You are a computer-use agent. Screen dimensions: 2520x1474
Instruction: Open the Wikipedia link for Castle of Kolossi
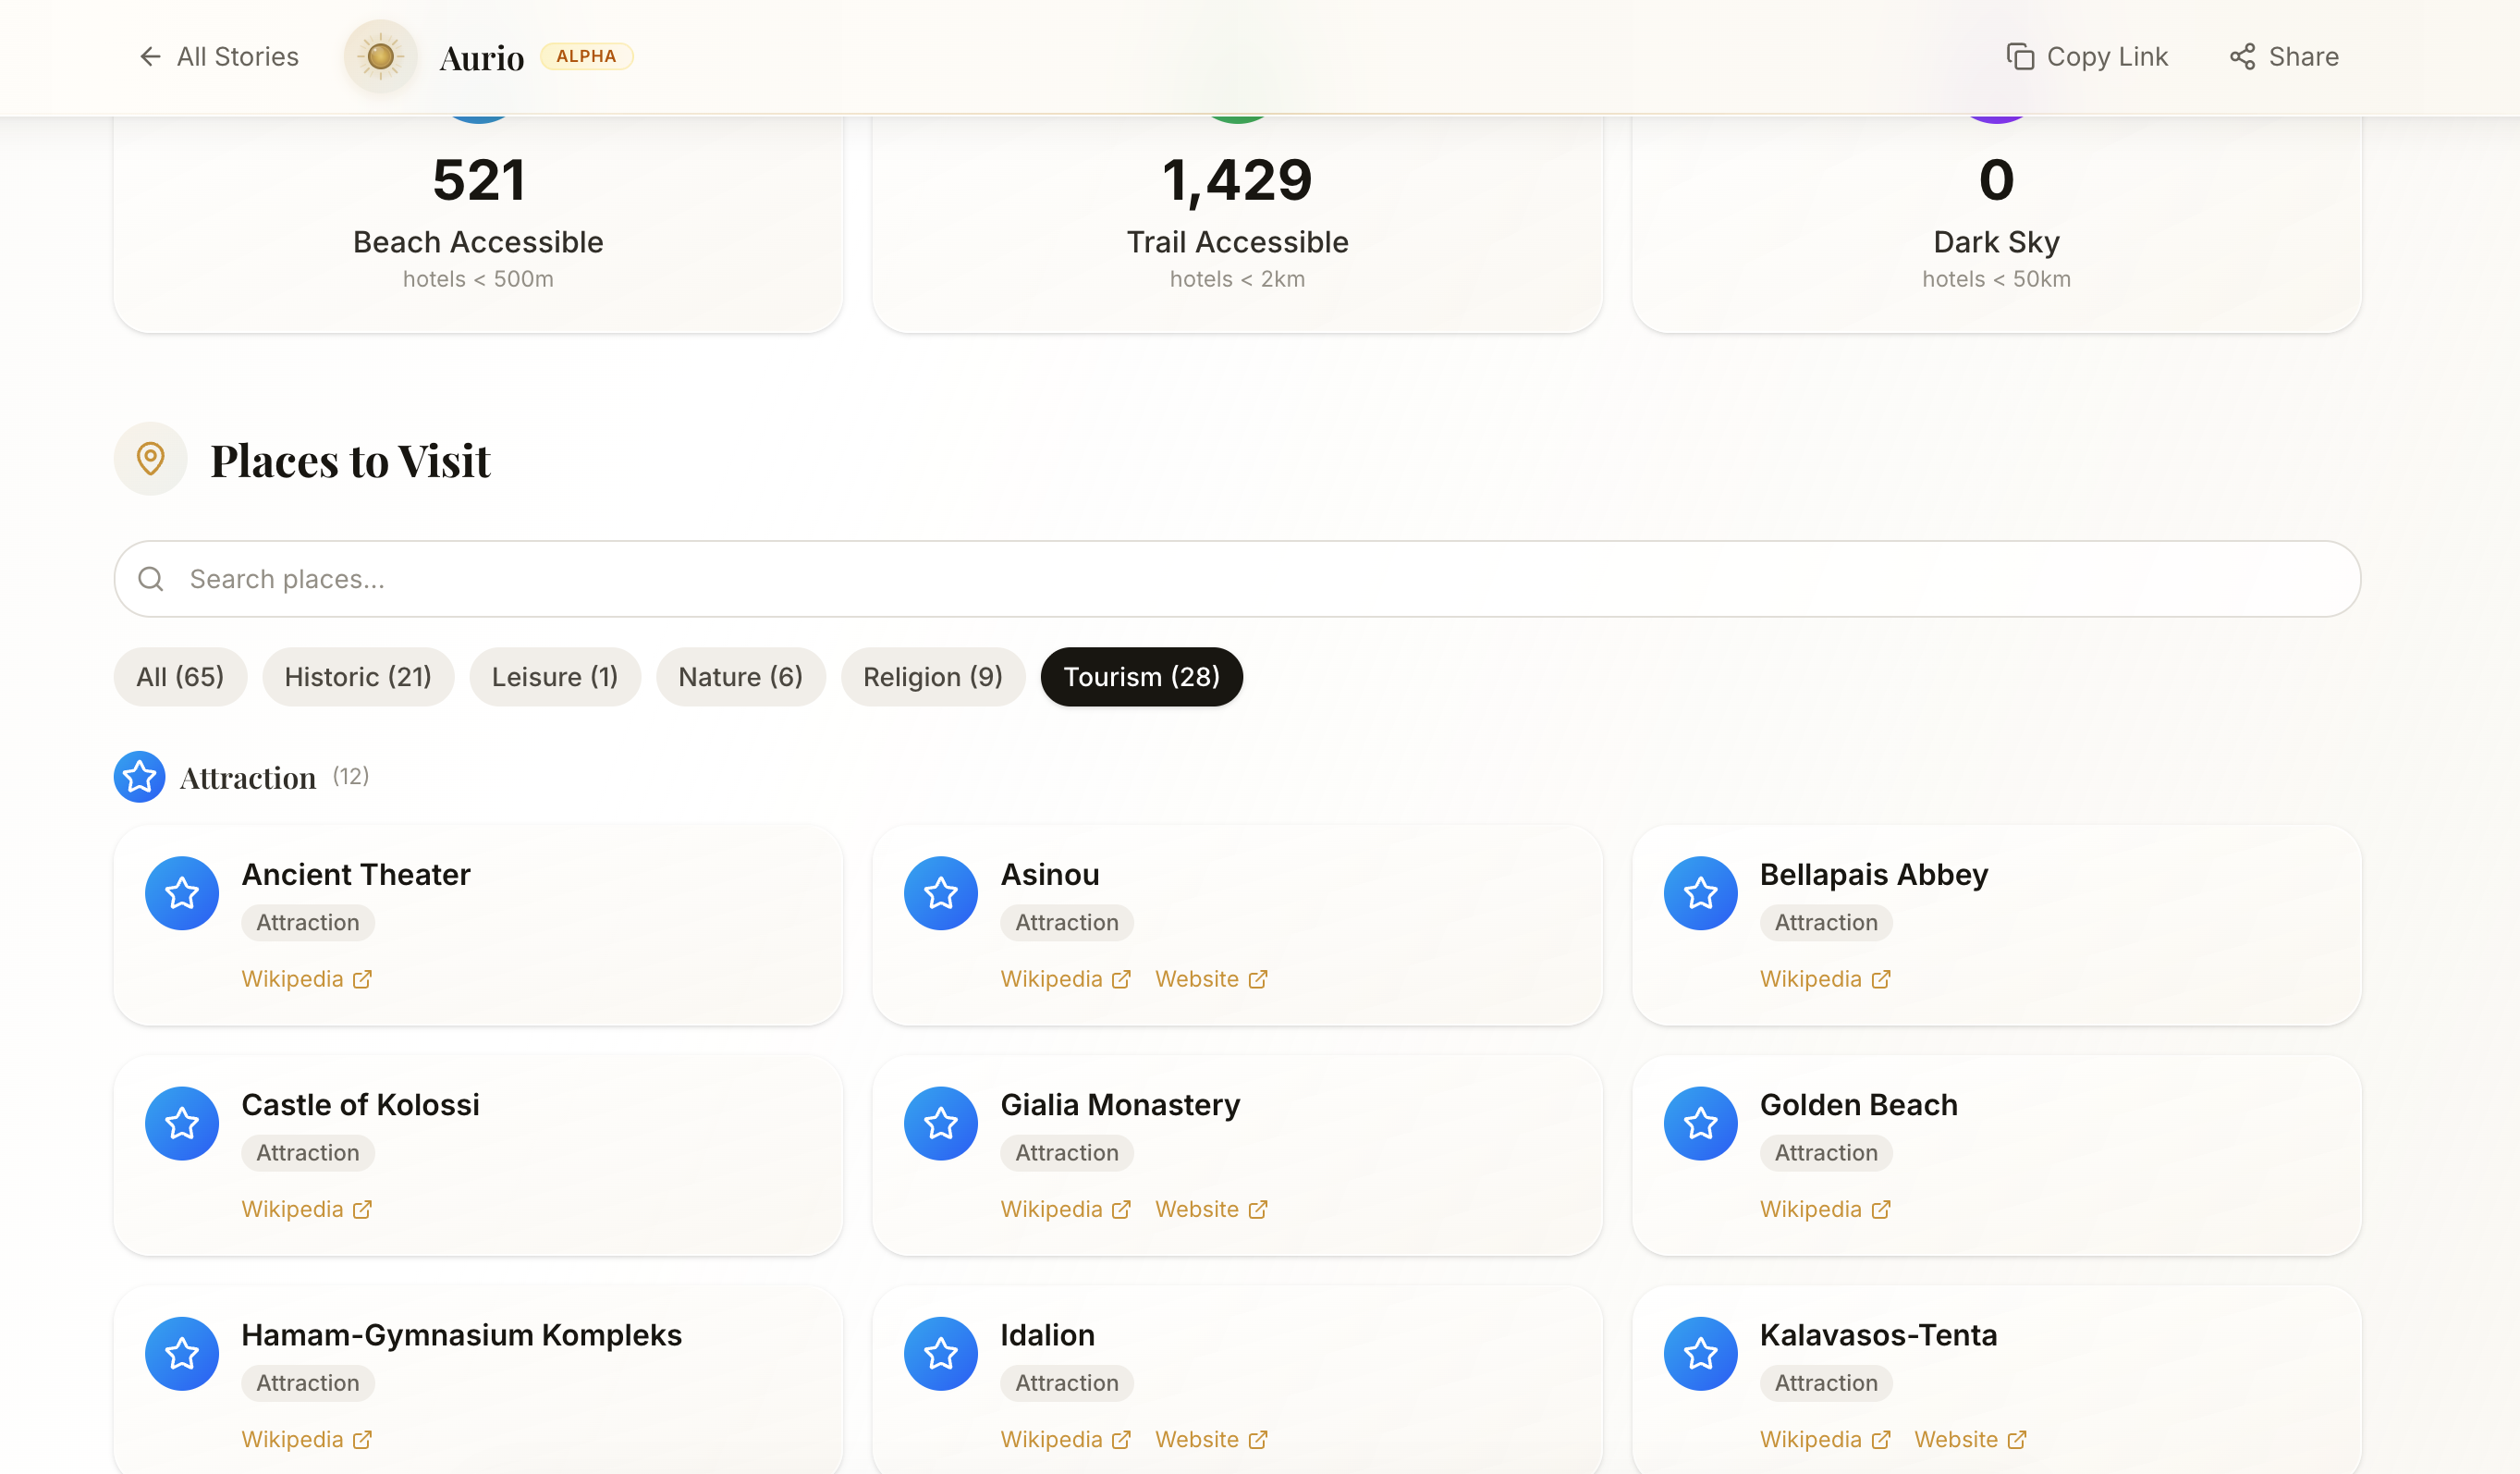pos(293,1208)
